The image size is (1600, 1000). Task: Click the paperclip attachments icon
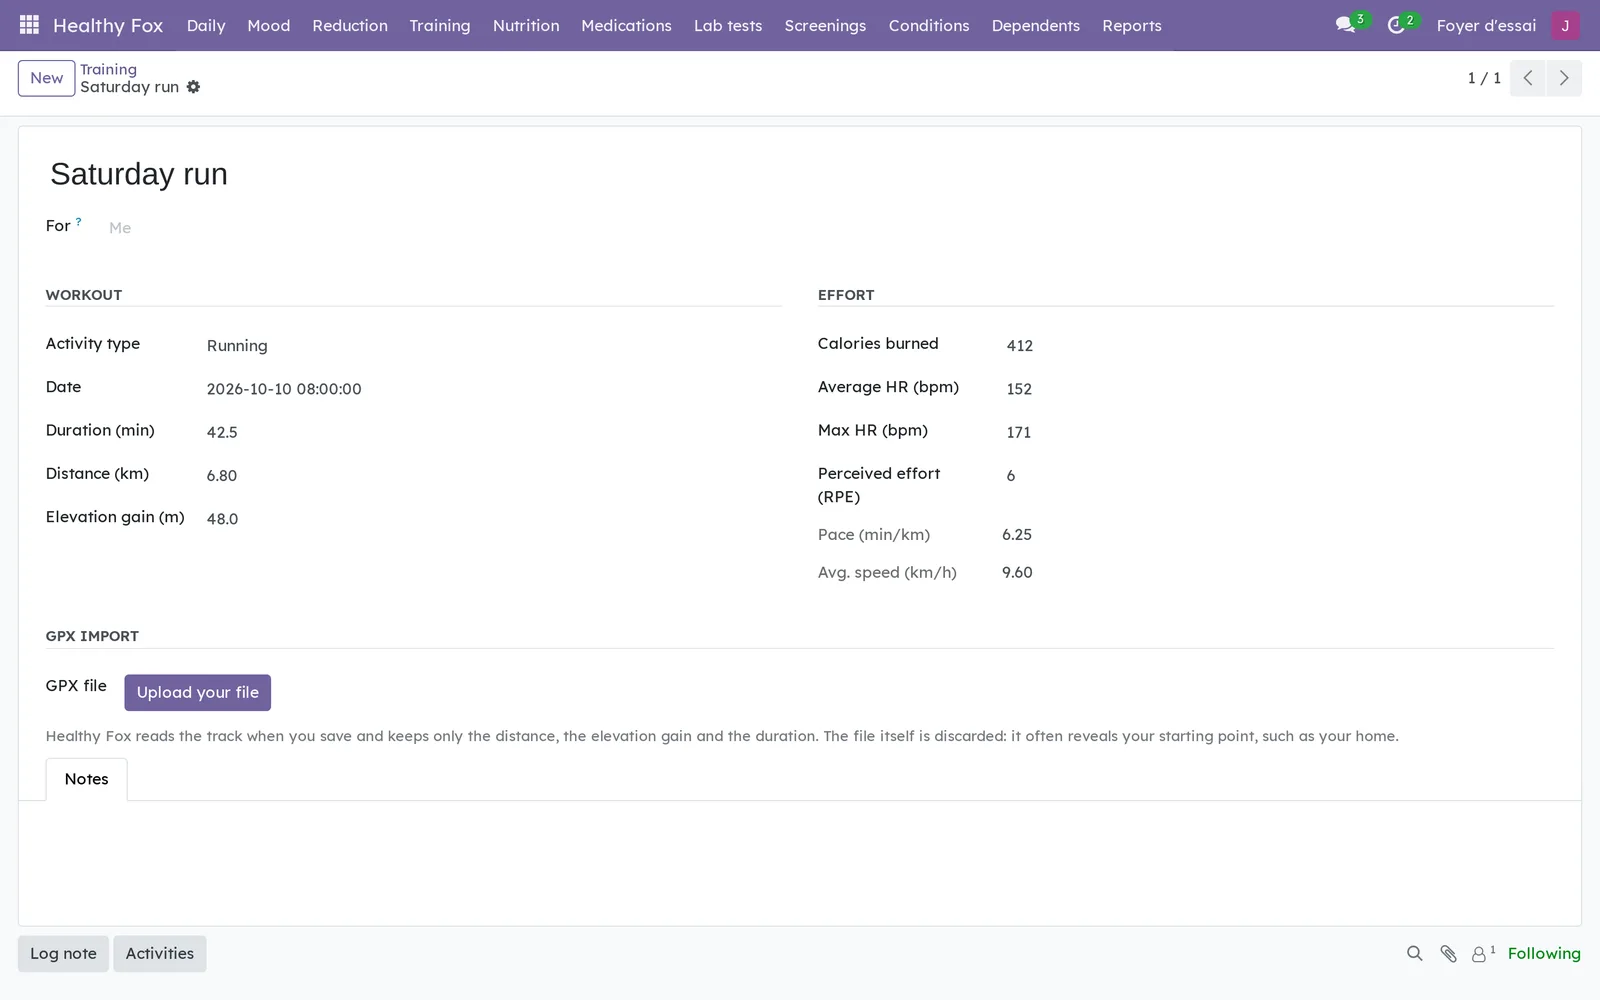[x=1448, y=954]
